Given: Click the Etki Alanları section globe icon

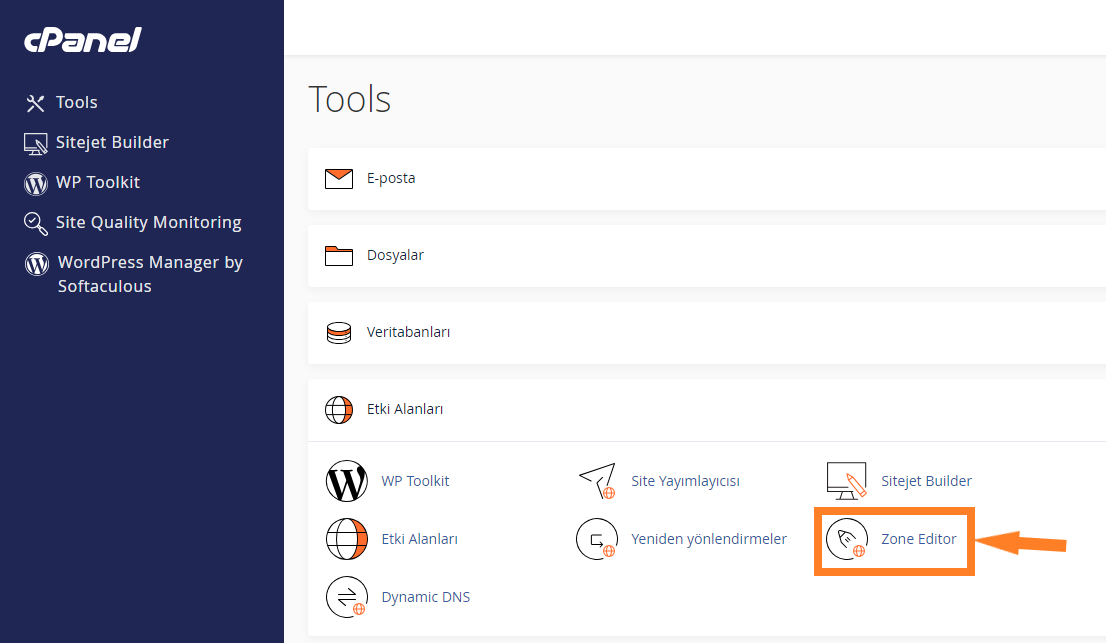Looking at the screenshot, I should click(x=339, y=410).
